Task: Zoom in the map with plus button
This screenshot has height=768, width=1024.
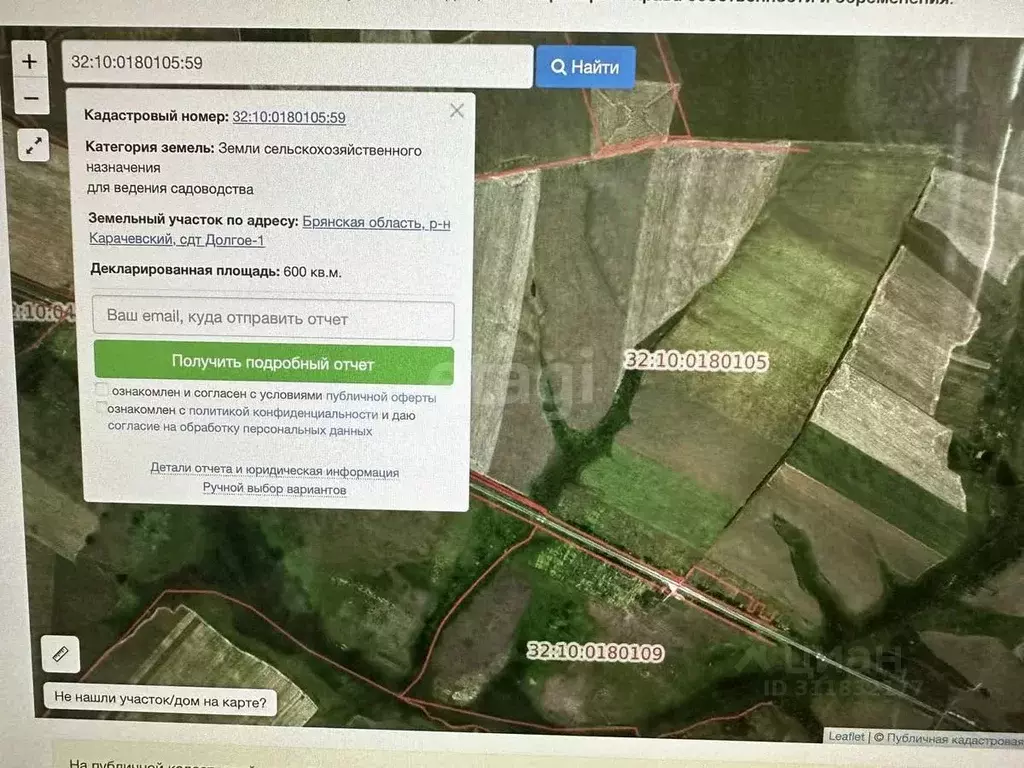Action: coord(30,62)
